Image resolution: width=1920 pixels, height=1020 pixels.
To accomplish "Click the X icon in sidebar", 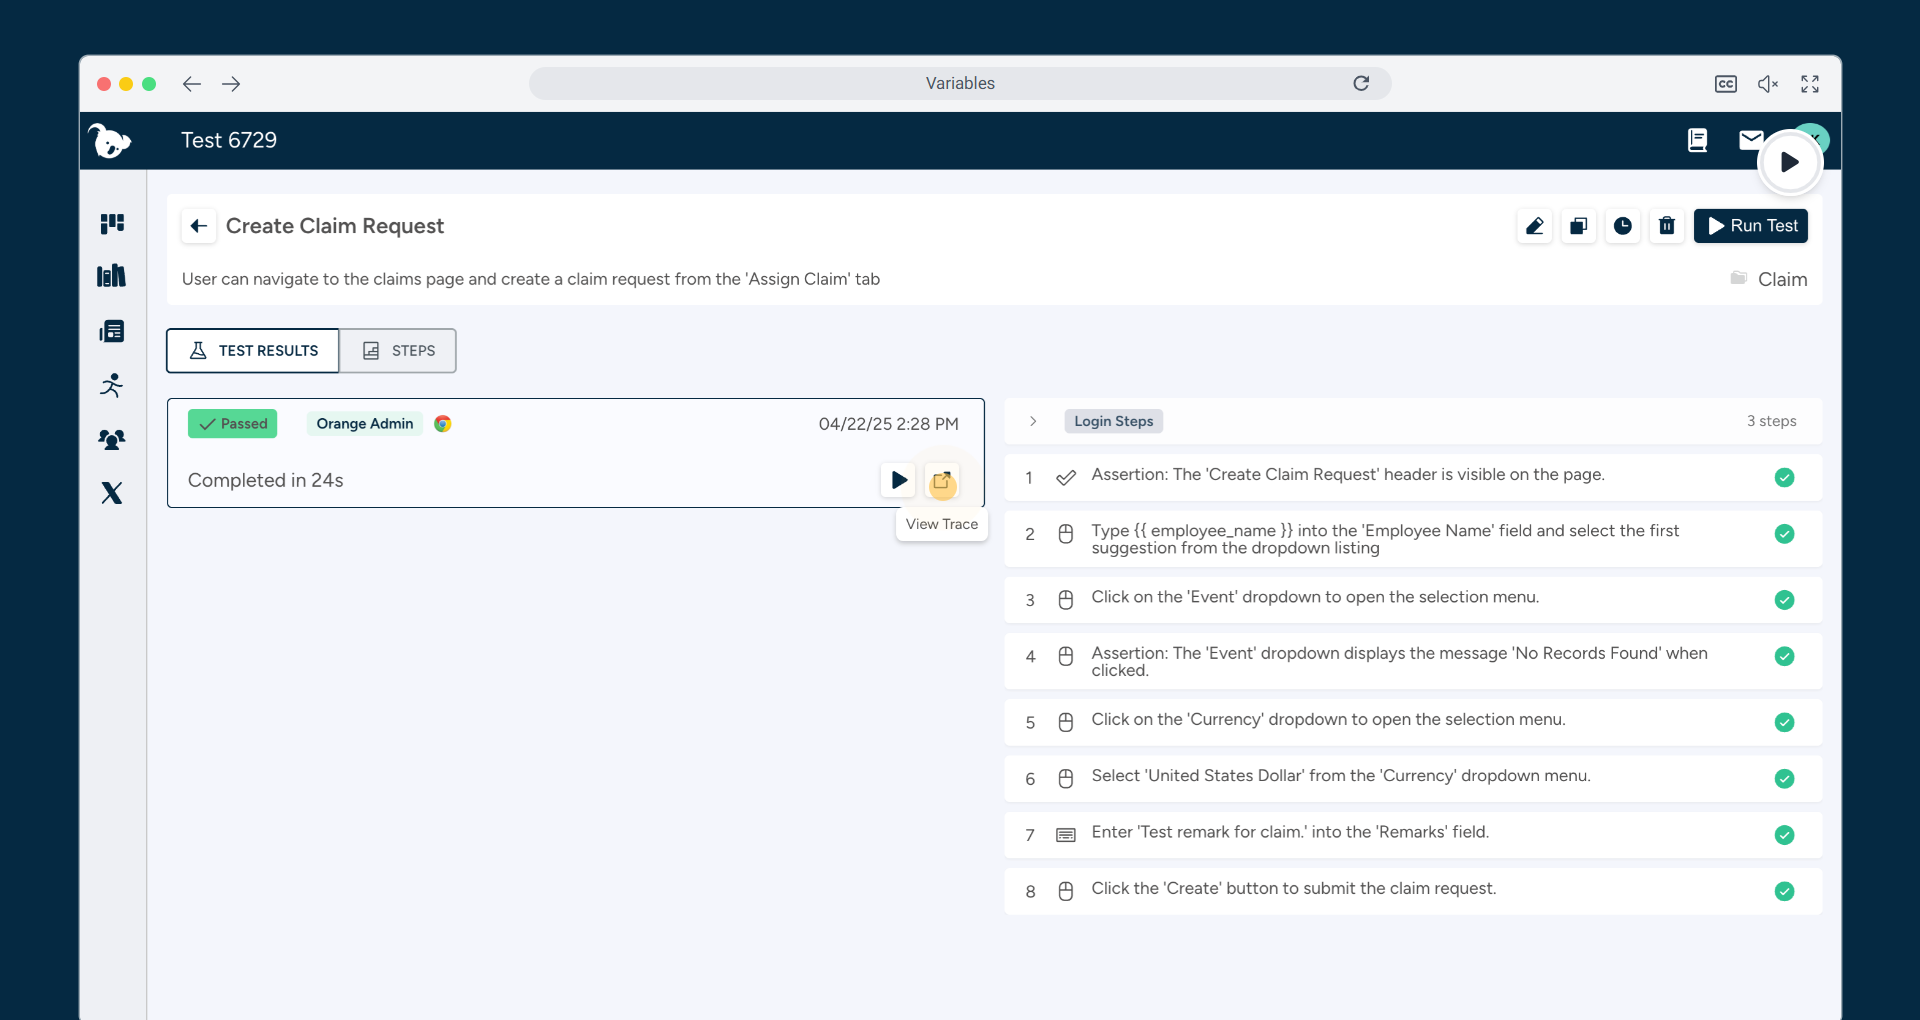I will point(112,493).
